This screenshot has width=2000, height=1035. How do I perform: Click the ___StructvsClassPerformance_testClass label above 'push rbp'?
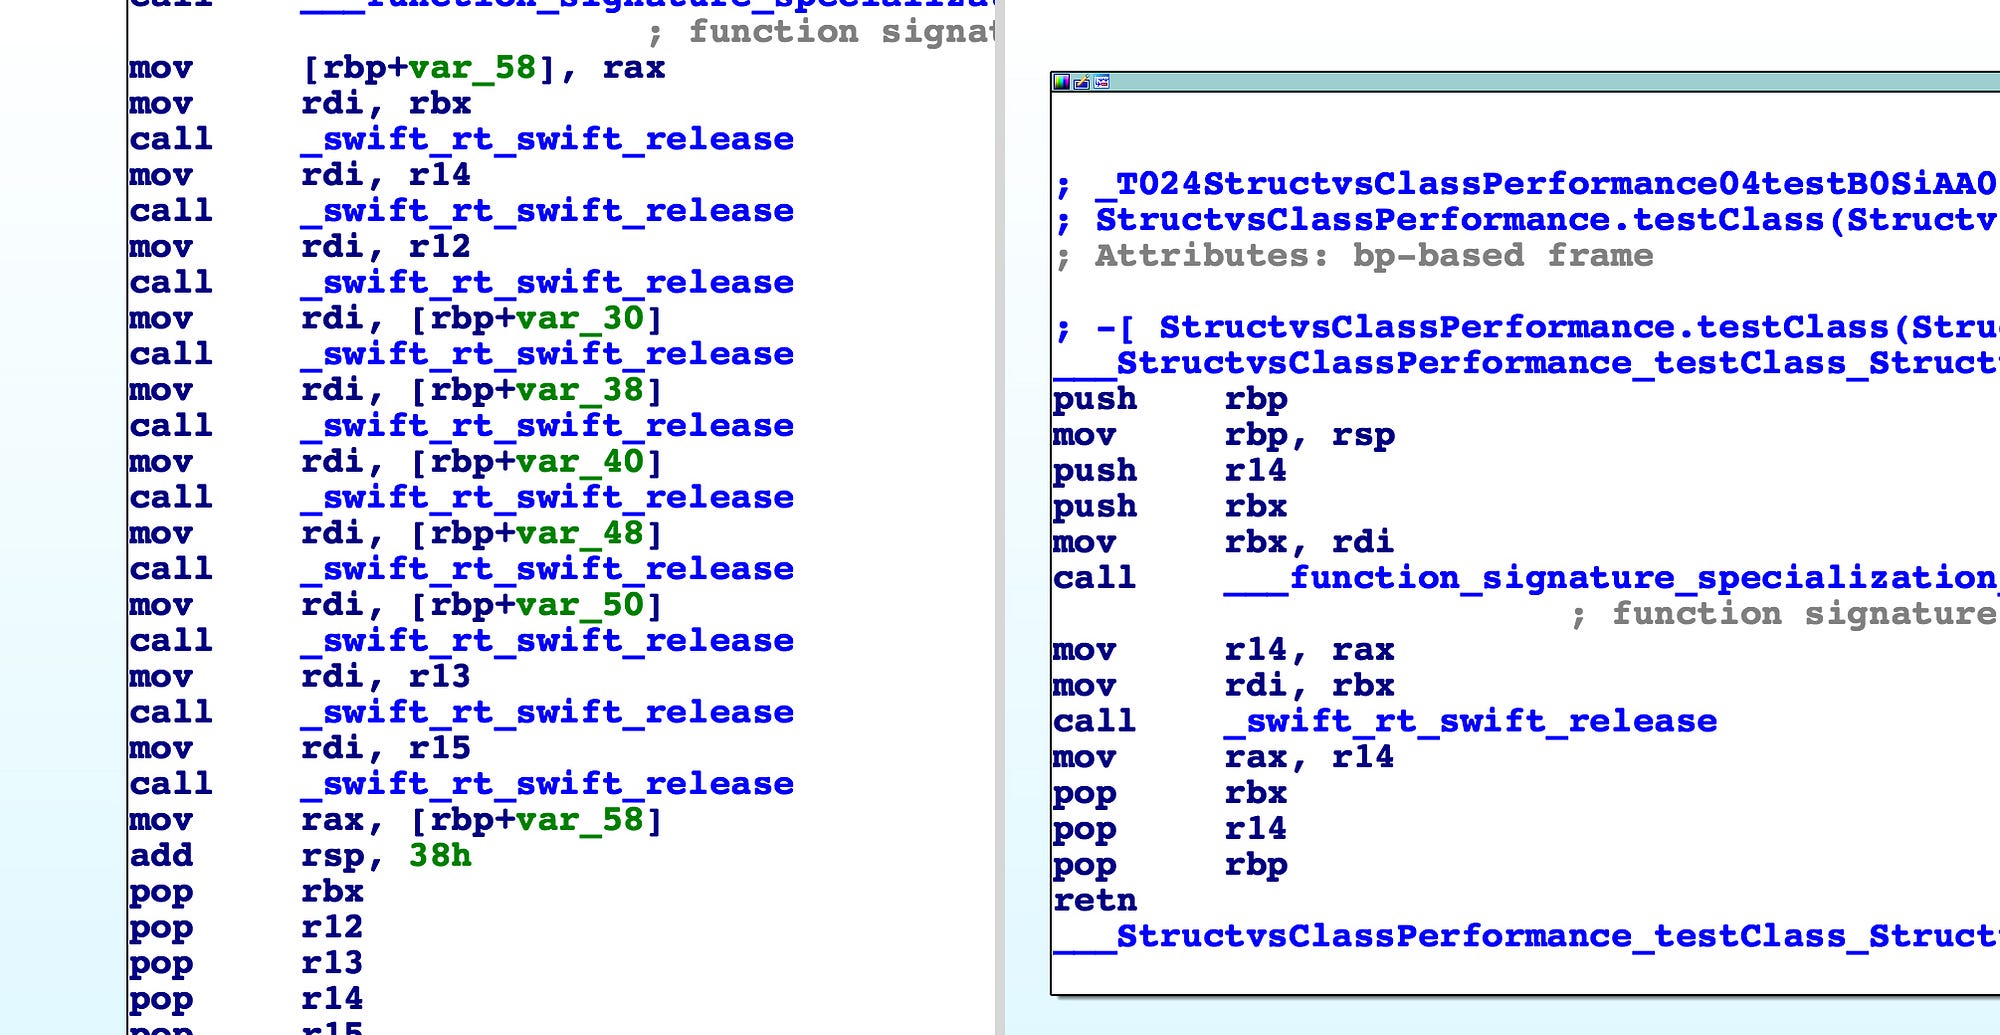coord(1526,364)
